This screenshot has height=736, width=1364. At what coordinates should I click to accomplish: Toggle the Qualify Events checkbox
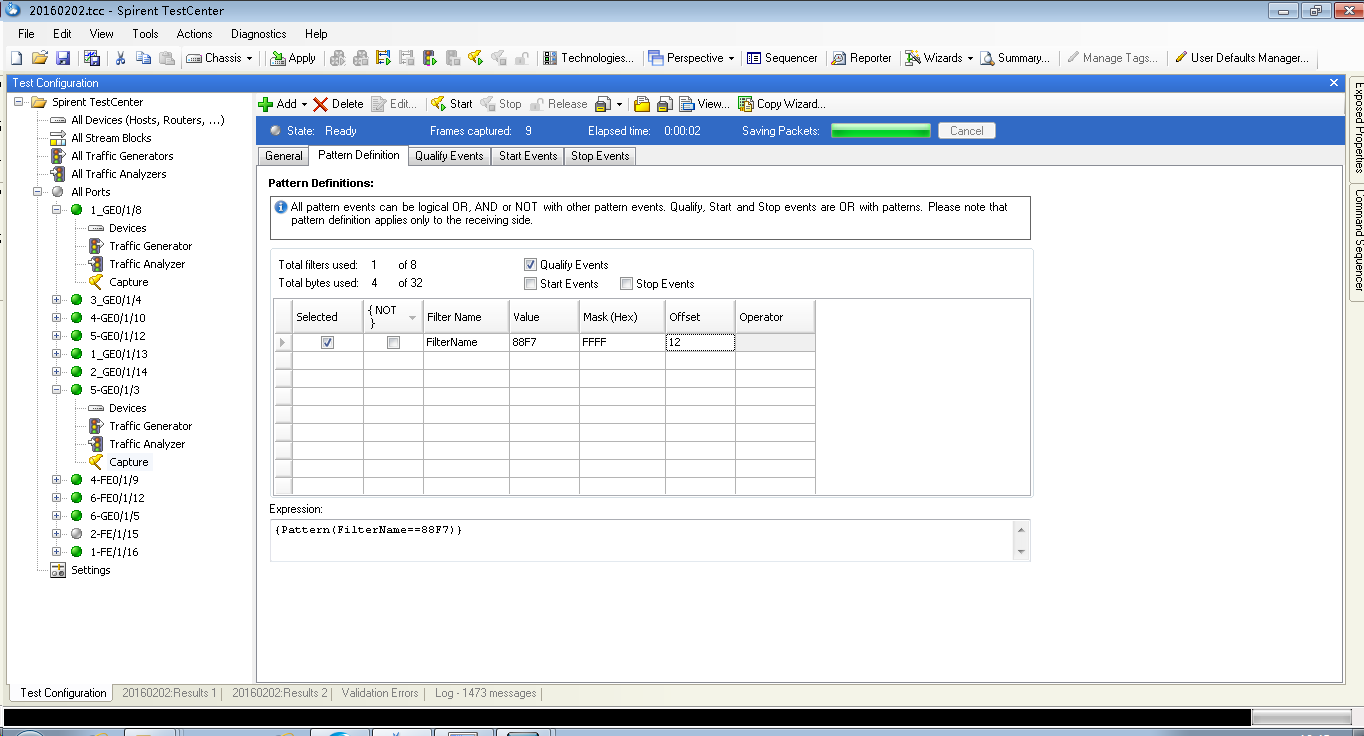click(x=530, y=265)
